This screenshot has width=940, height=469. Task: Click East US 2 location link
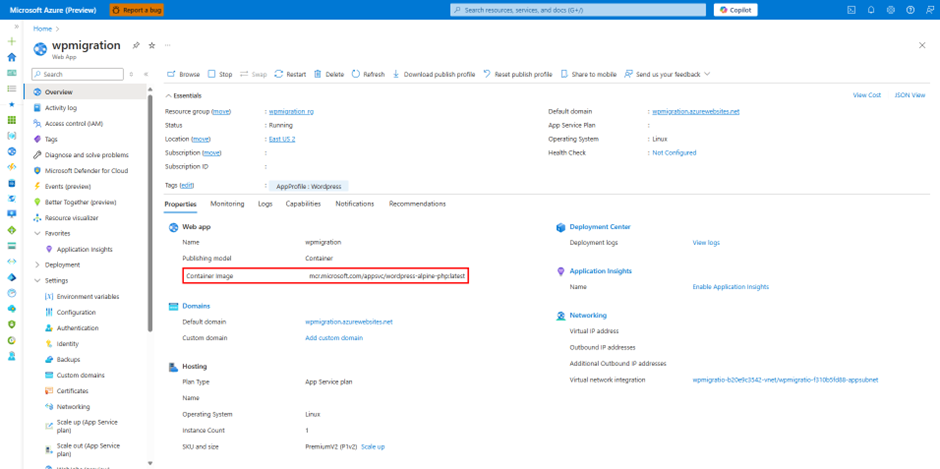tap(282, 139)
